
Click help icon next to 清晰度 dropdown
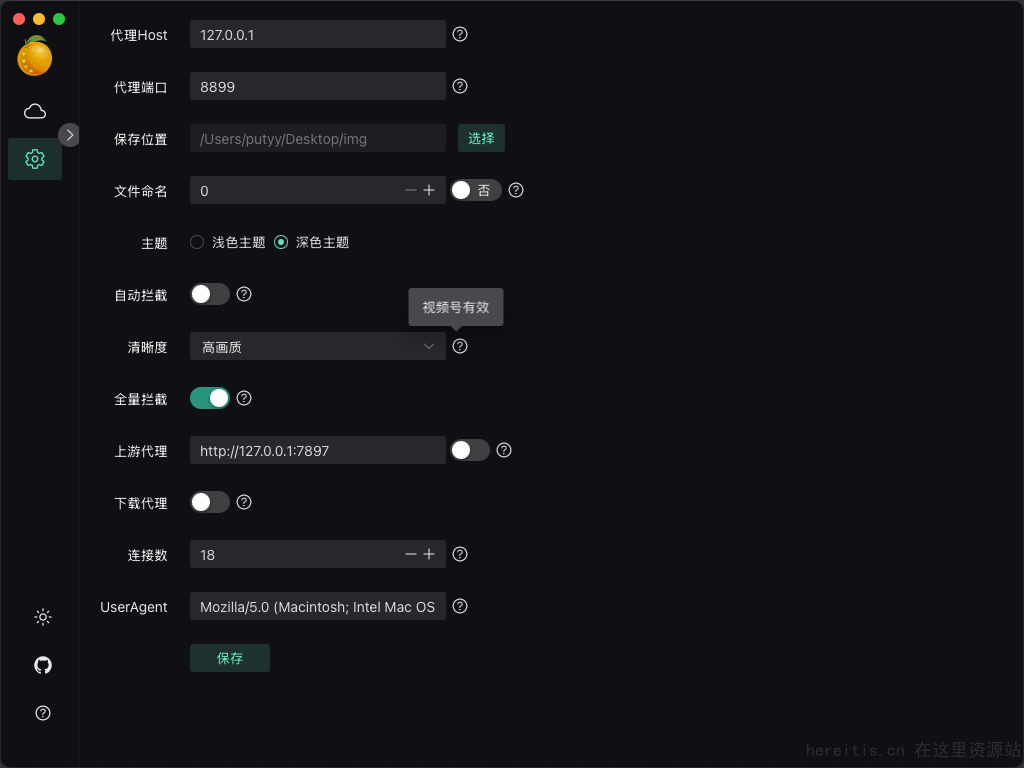coord(460,346)
